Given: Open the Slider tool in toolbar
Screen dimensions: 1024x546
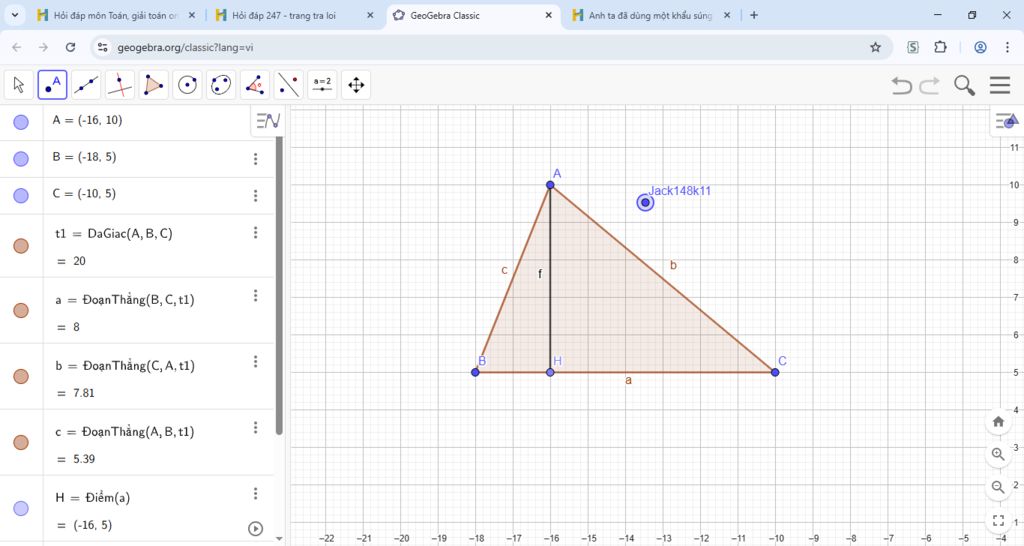Looking at the screenshot, I should pyautogui.click(x=322, y=85).
